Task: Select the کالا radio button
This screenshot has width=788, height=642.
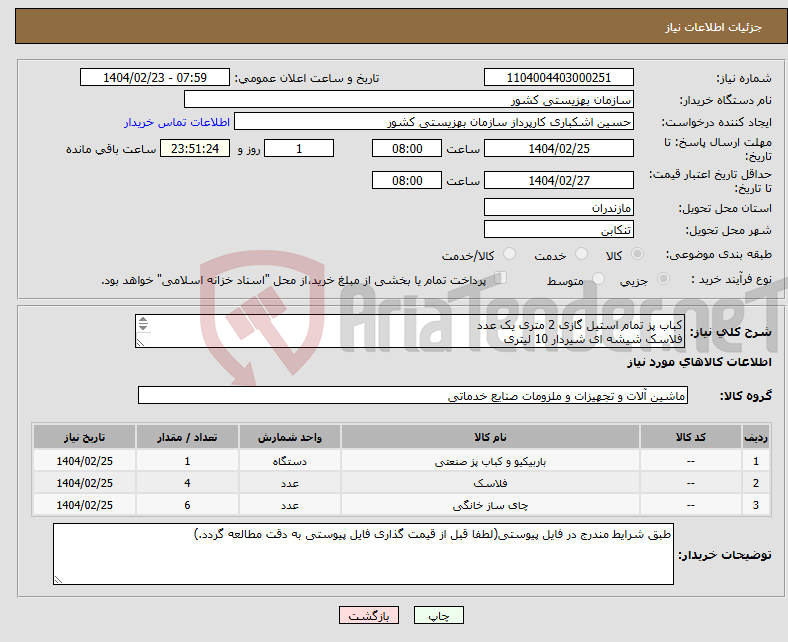Action: point(637,254)
